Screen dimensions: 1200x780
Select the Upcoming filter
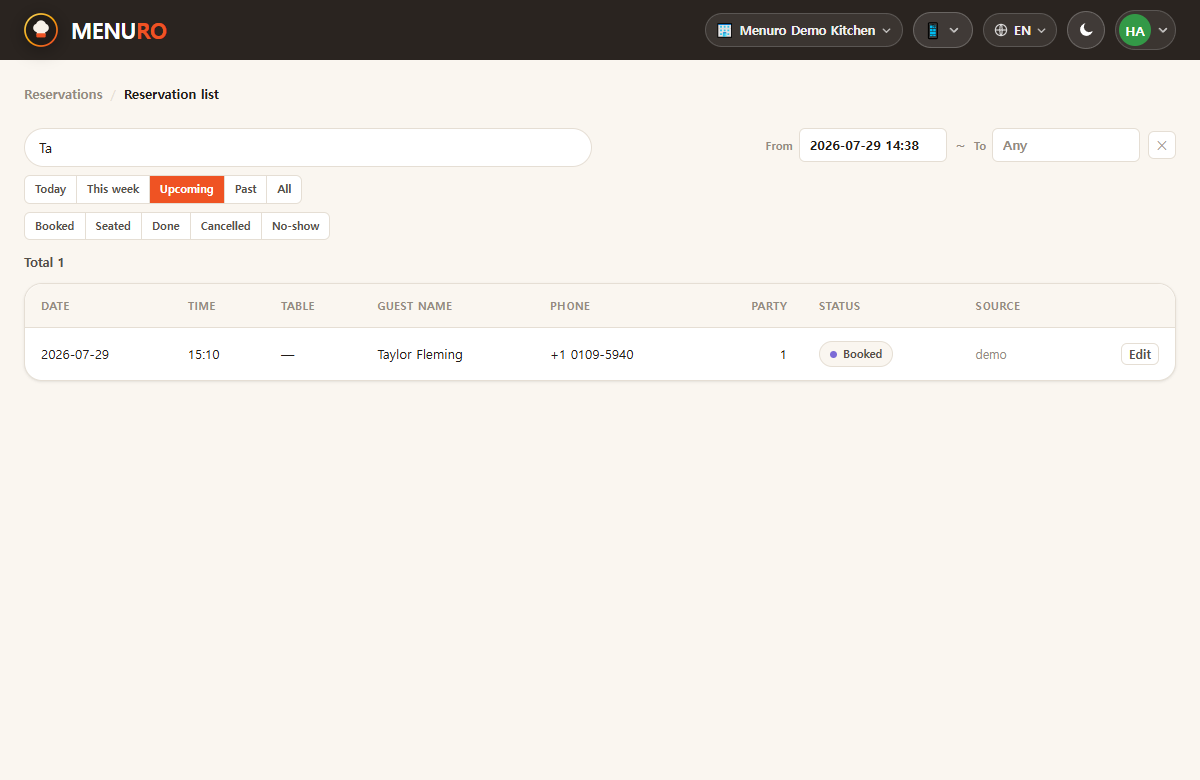tap(187, 189)
